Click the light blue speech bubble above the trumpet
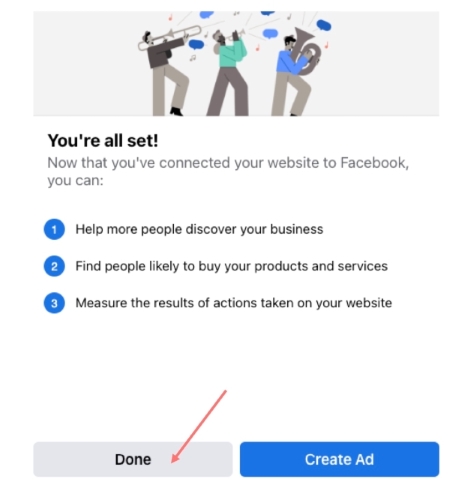Viewport: 450px width, 485px height. [270, 33]
